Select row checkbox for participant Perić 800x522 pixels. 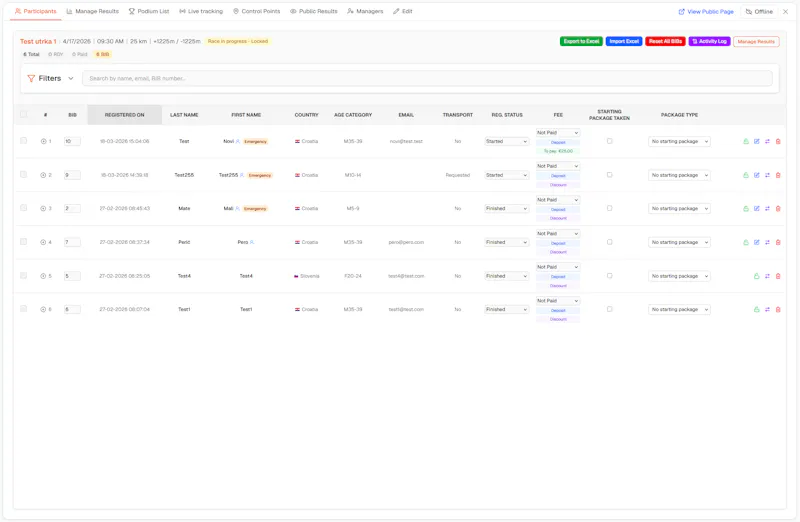pos(23,241)
